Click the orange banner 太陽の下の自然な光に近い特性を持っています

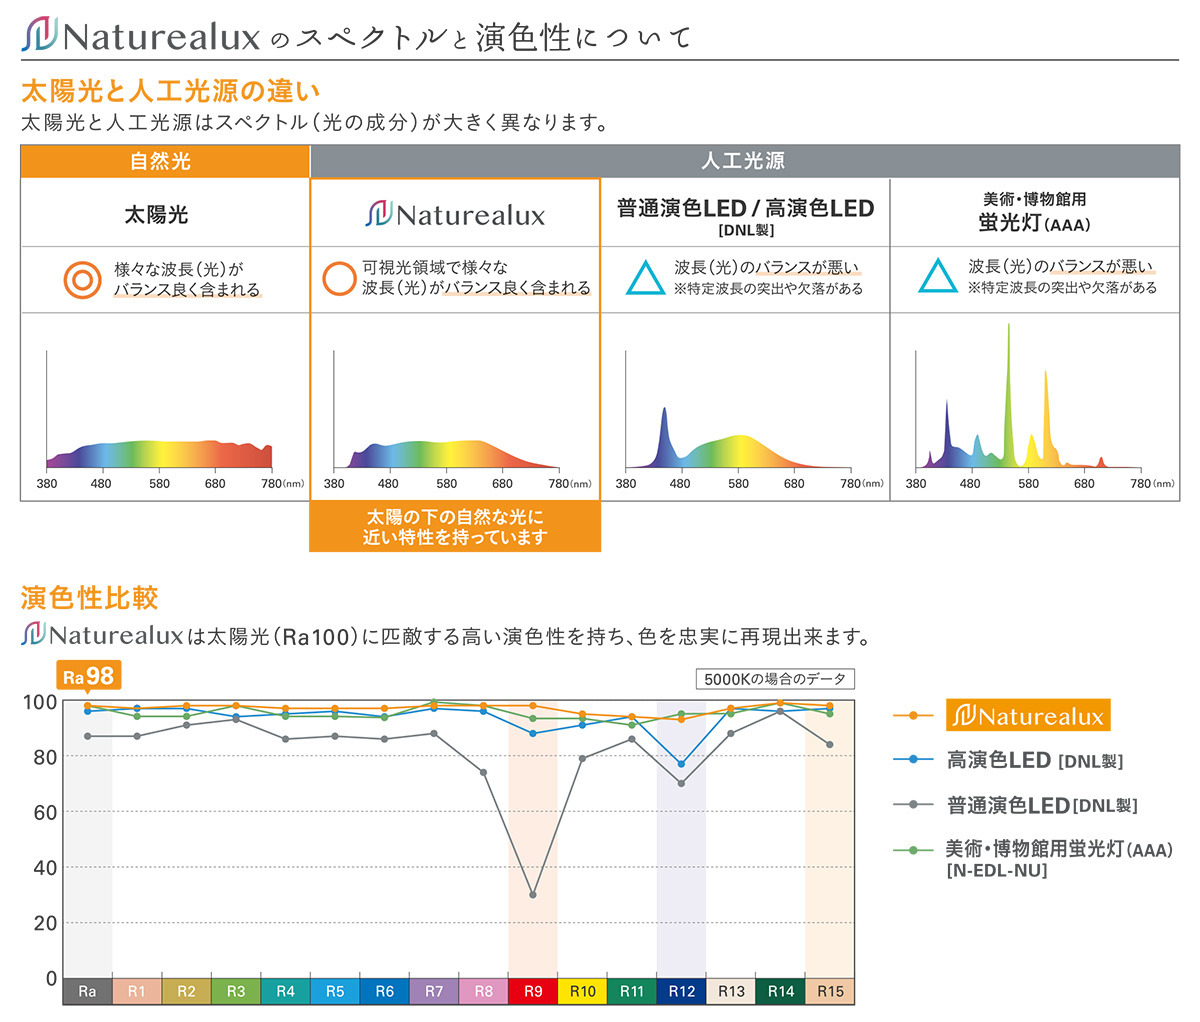455,526
